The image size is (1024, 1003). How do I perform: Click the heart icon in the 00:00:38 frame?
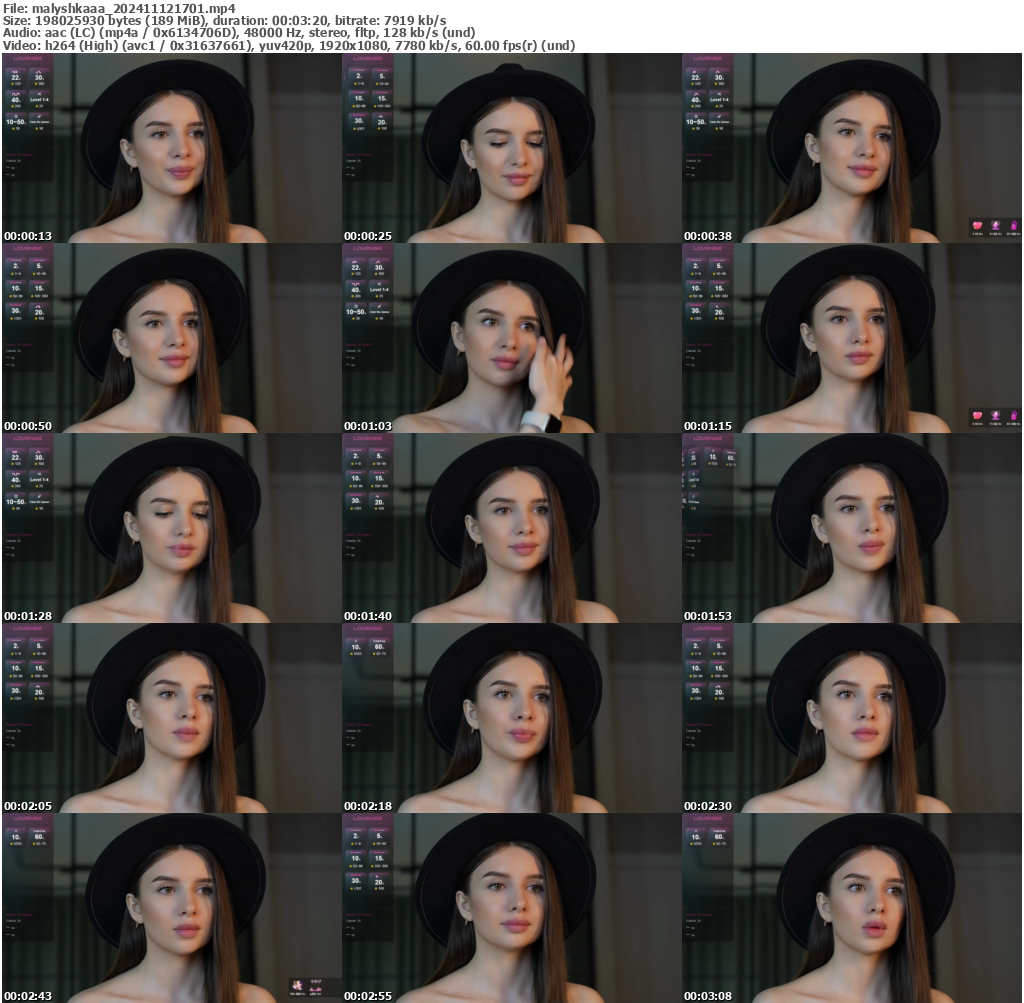(x=977, y=227)
